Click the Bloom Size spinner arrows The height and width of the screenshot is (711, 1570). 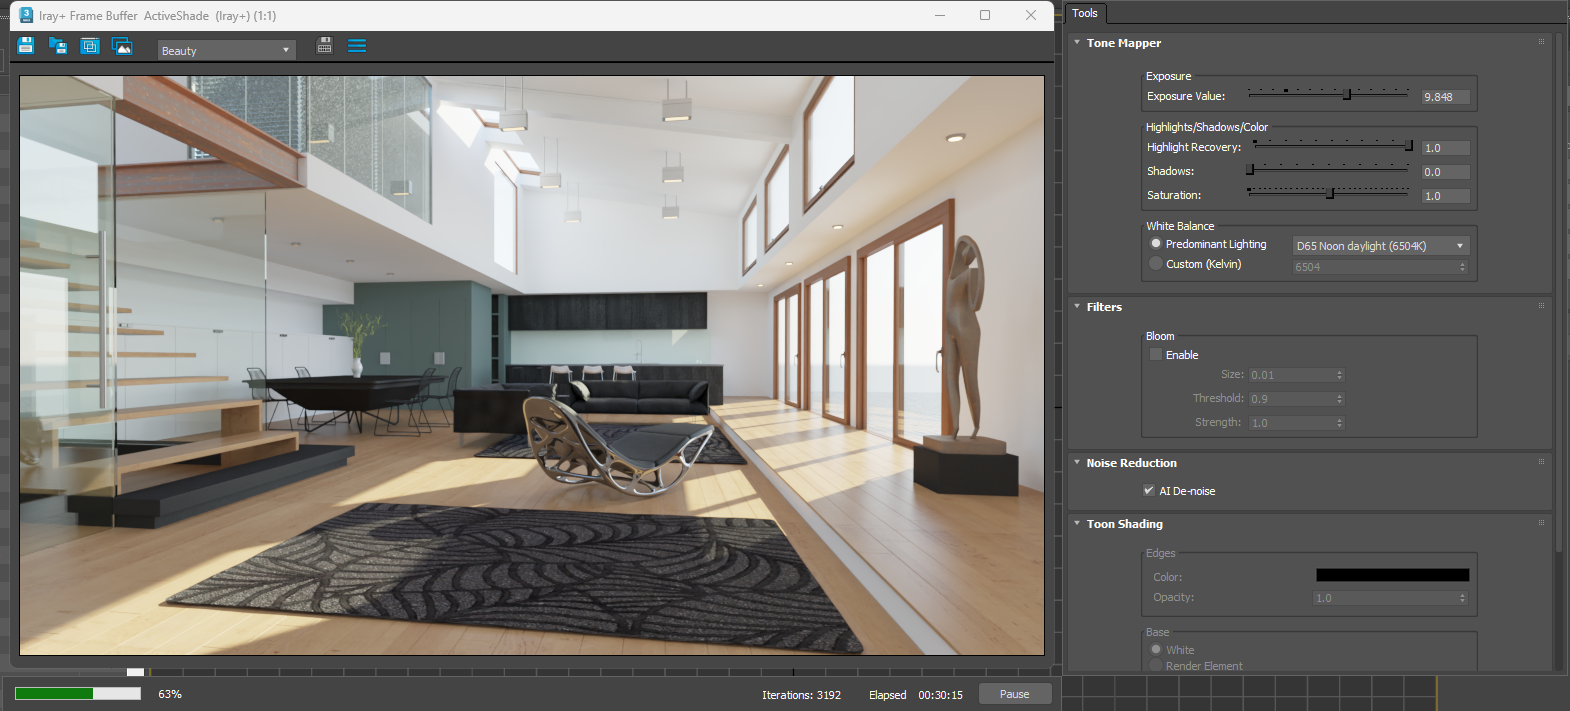coord(1340,375)
